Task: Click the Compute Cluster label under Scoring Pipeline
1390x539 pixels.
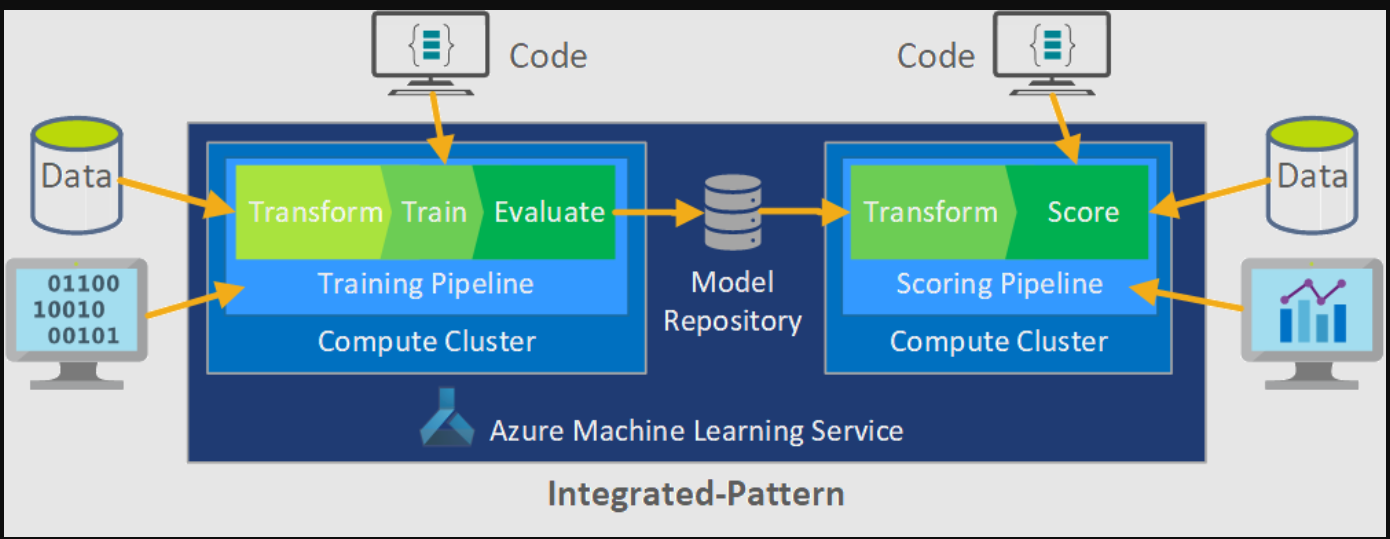Action: coord(999,342)
